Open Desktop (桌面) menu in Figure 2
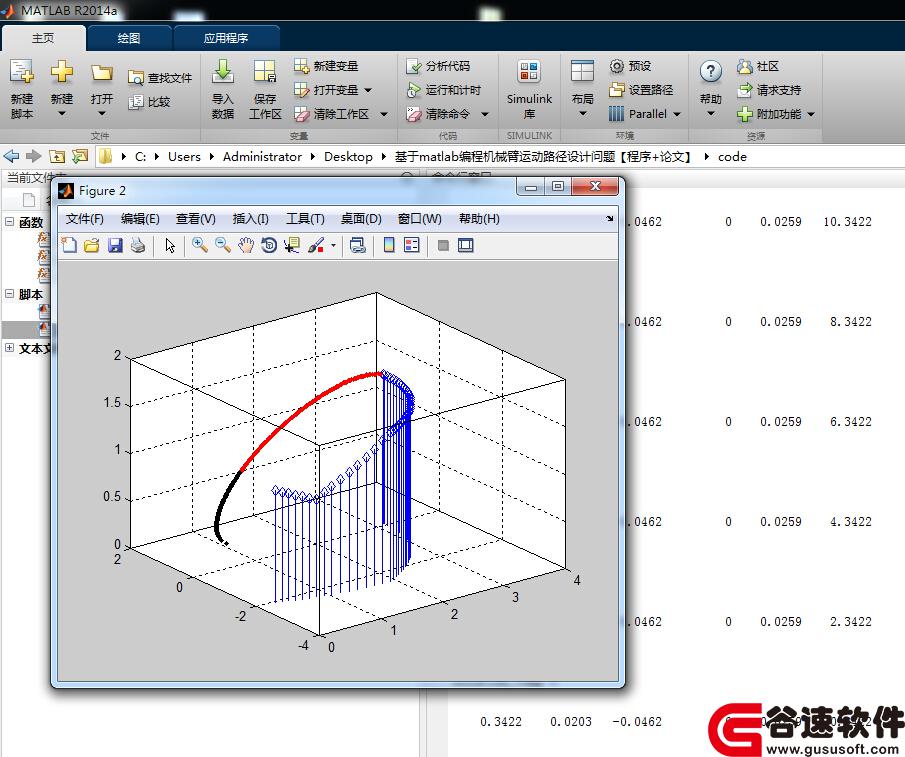Screen dimensions: 905x757 [361, 219]
